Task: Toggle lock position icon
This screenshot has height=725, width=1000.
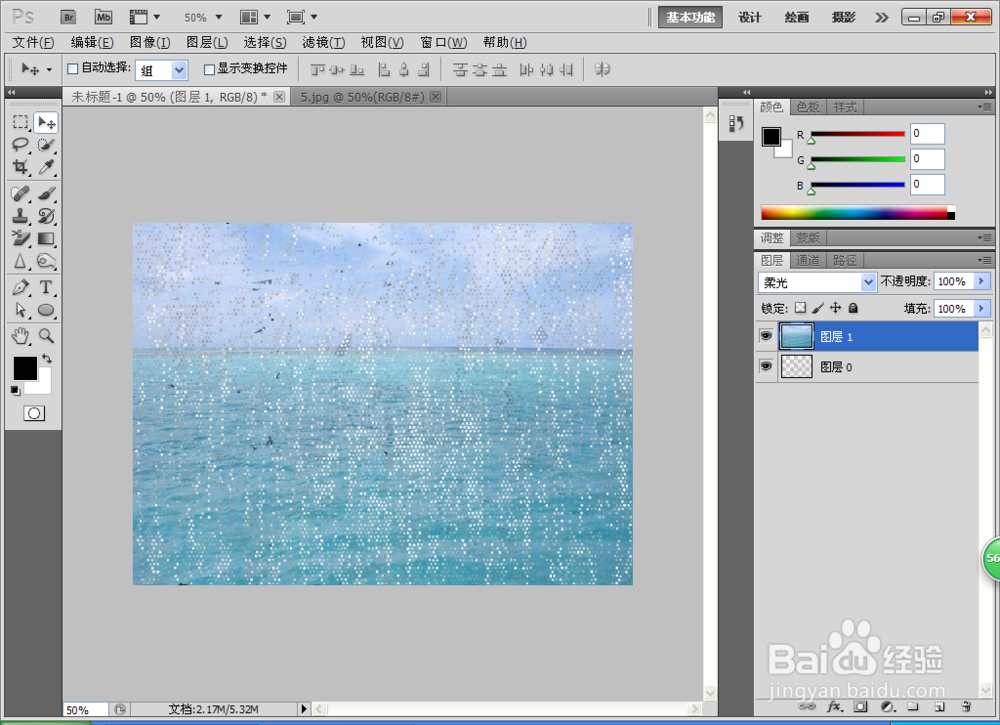Action: [x=835, y=308]
